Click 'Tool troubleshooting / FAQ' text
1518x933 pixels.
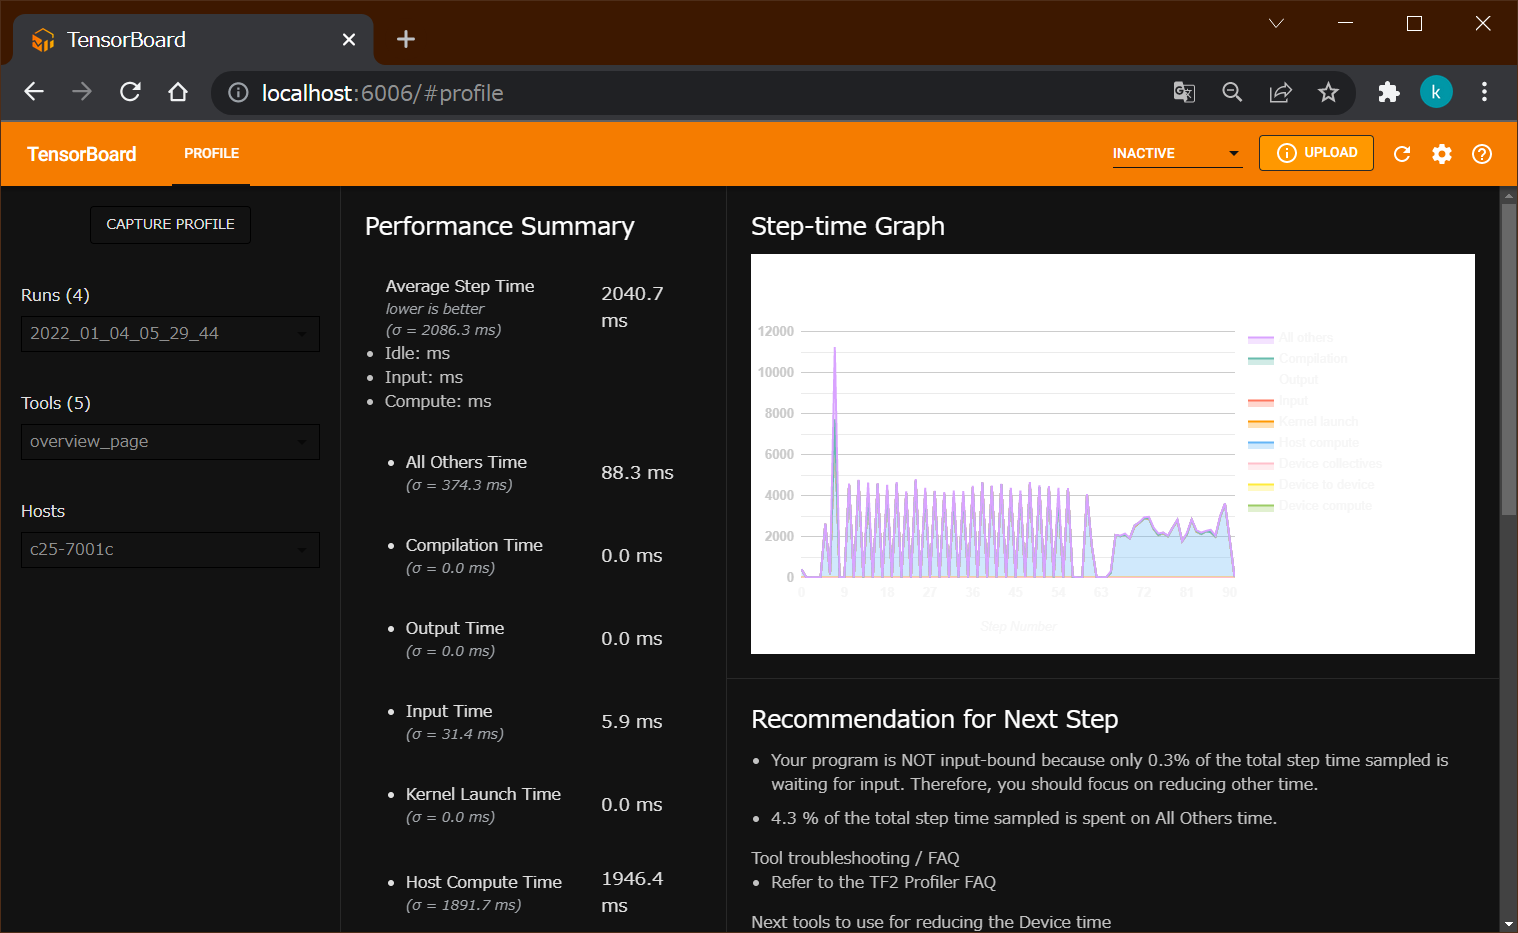(x=855, y=858)
